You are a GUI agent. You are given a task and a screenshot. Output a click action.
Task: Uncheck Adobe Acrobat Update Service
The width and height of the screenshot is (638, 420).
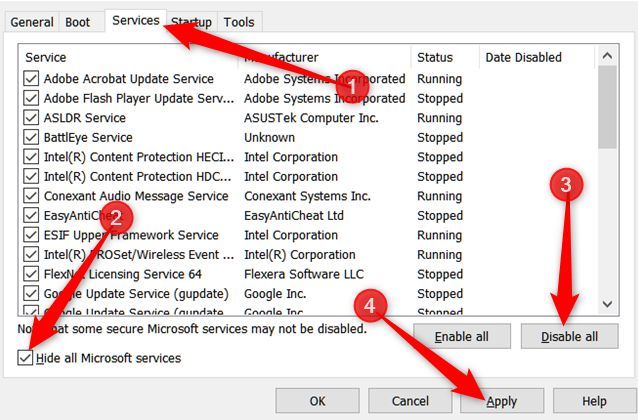31,79
